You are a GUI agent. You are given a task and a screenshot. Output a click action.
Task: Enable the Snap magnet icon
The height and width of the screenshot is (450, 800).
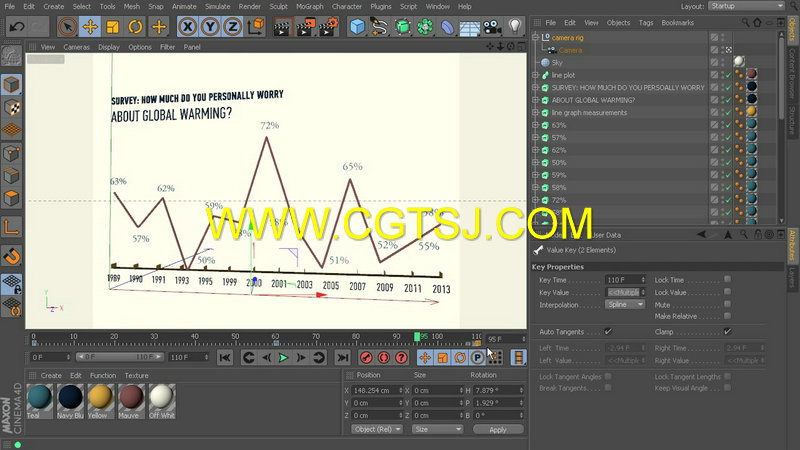pyautogui.click(x=11, y=255)
